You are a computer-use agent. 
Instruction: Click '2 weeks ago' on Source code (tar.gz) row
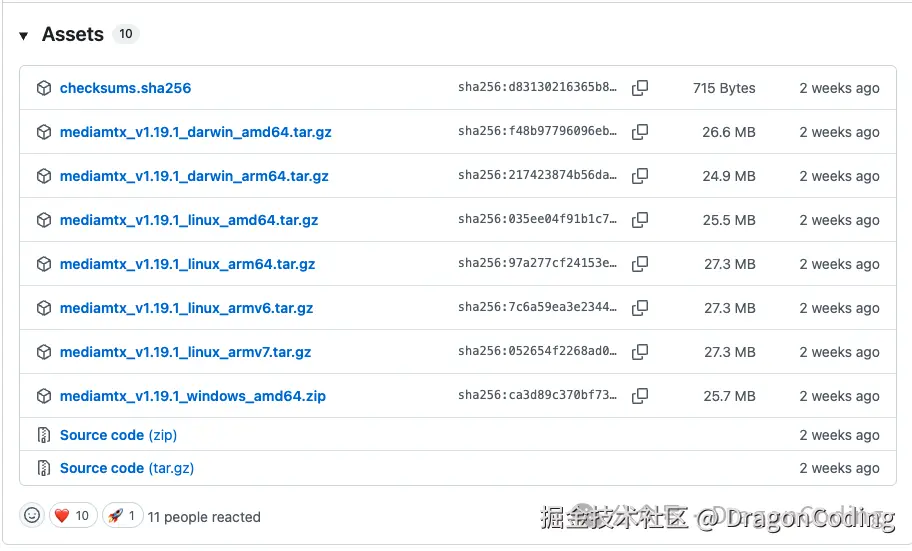tap(839, 468)
